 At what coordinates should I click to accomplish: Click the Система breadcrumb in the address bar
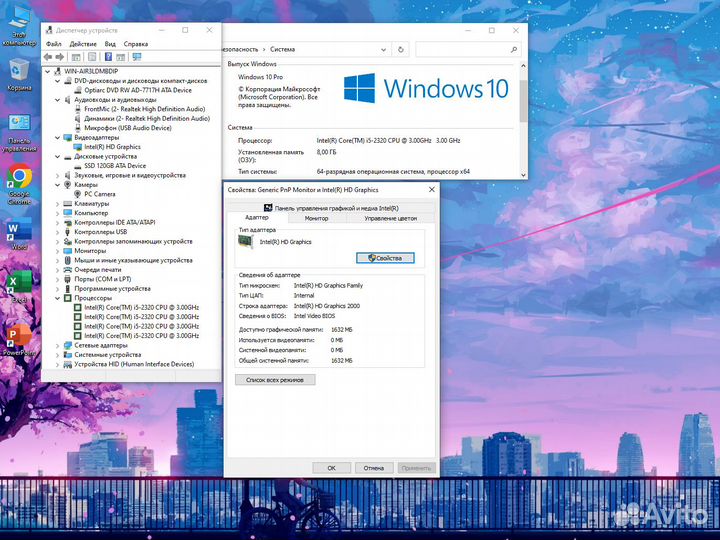(282, 50)
